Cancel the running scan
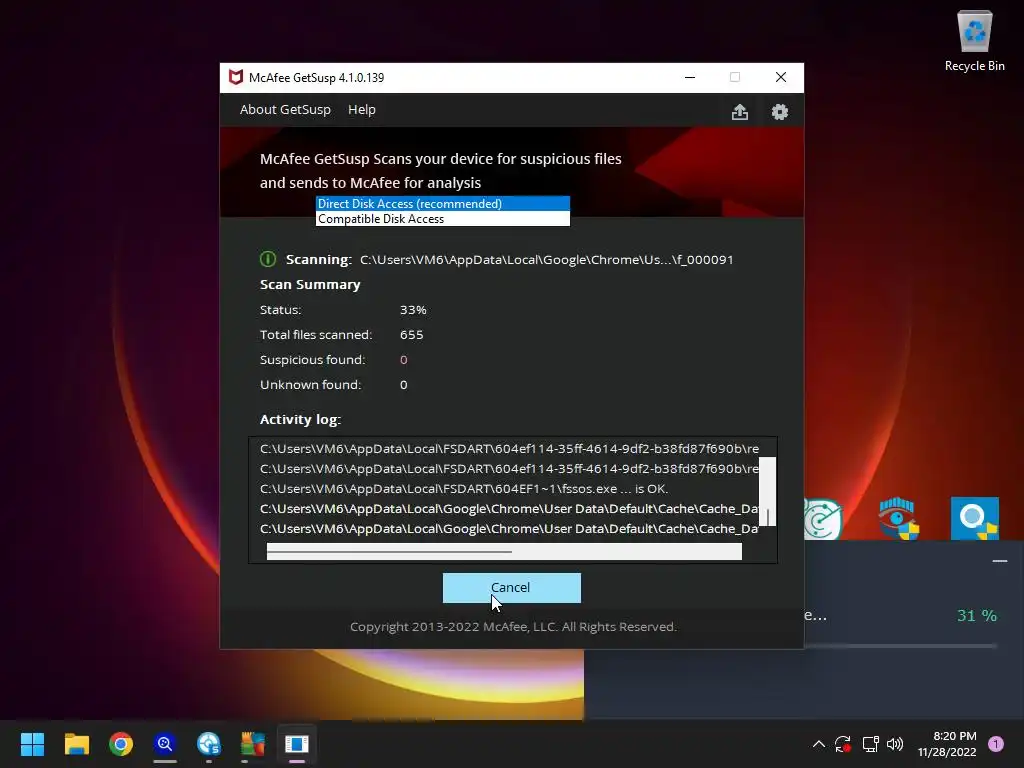The image size is (1024, 768). tap(511, 588)
